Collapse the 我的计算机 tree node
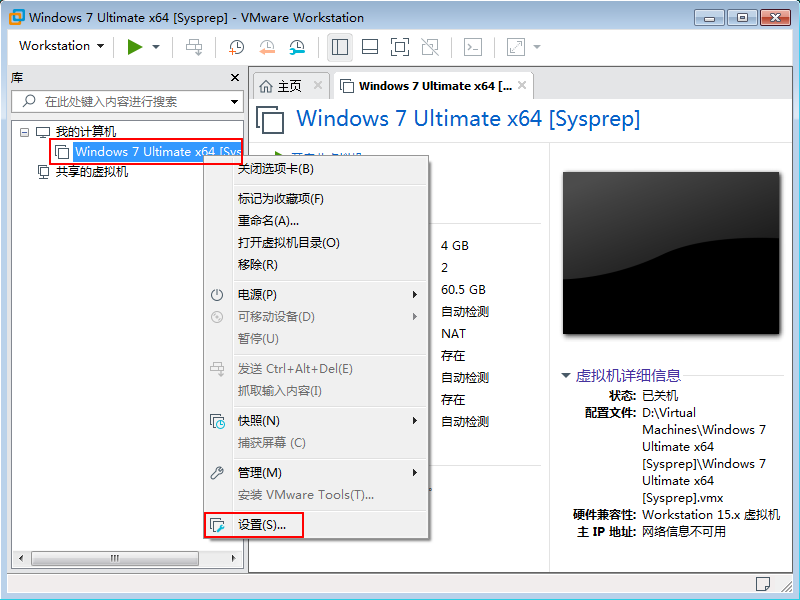Image resolution: width=800 pixels, height=600 pixels. (25, 132)
